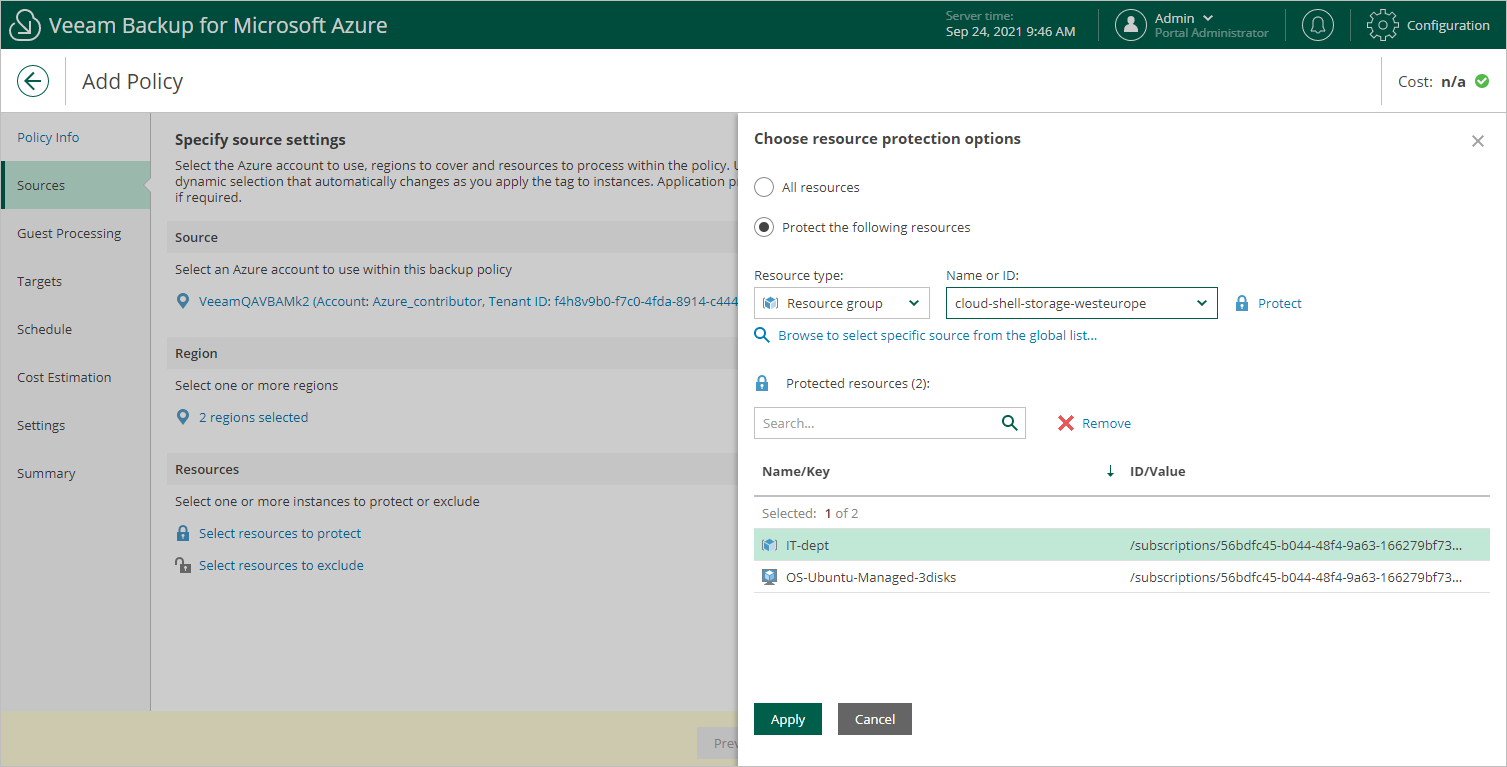Select the IT-dept row
1507x767 pixels.
pos(1122,545)
